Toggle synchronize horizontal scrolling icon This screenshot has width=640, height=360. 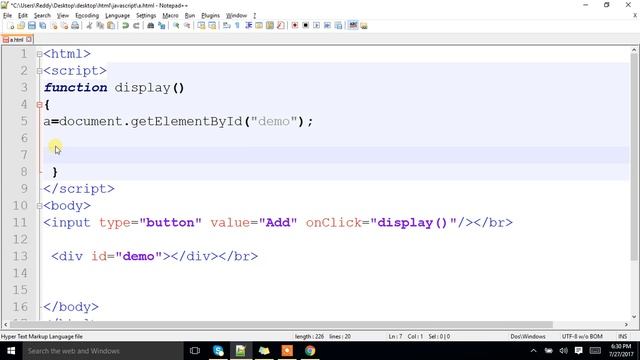point(212,26)
